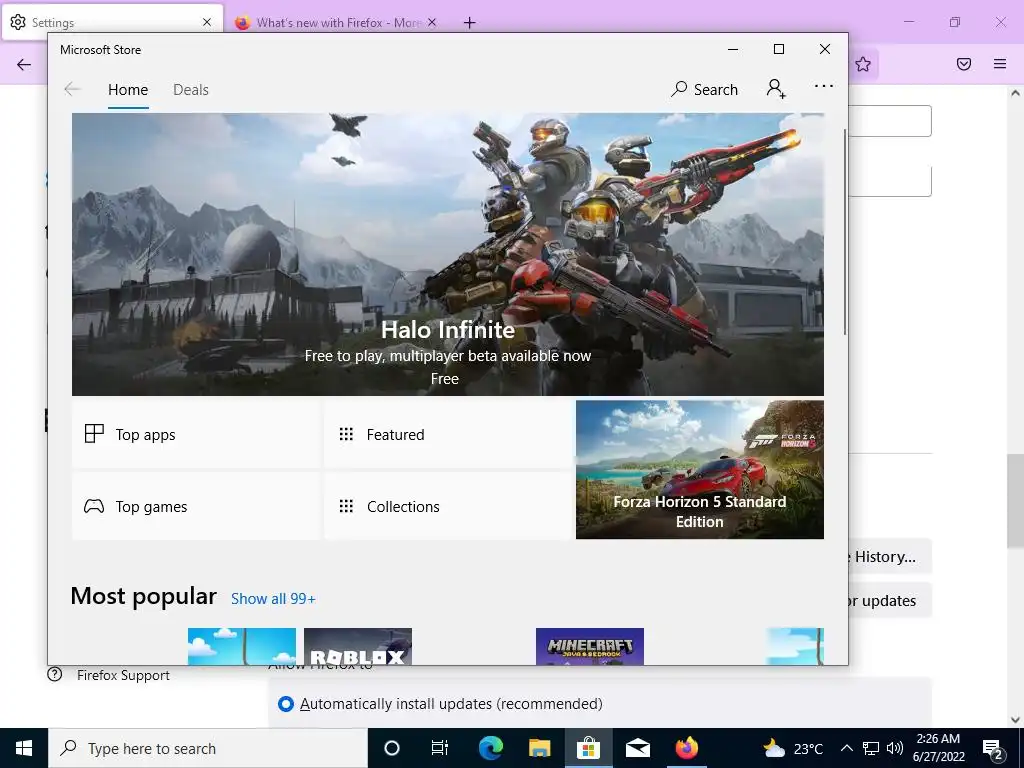This screenshot has height=768, width=1024.
Task: Select Automatically install updates radio button
Action: coord(285,704)
